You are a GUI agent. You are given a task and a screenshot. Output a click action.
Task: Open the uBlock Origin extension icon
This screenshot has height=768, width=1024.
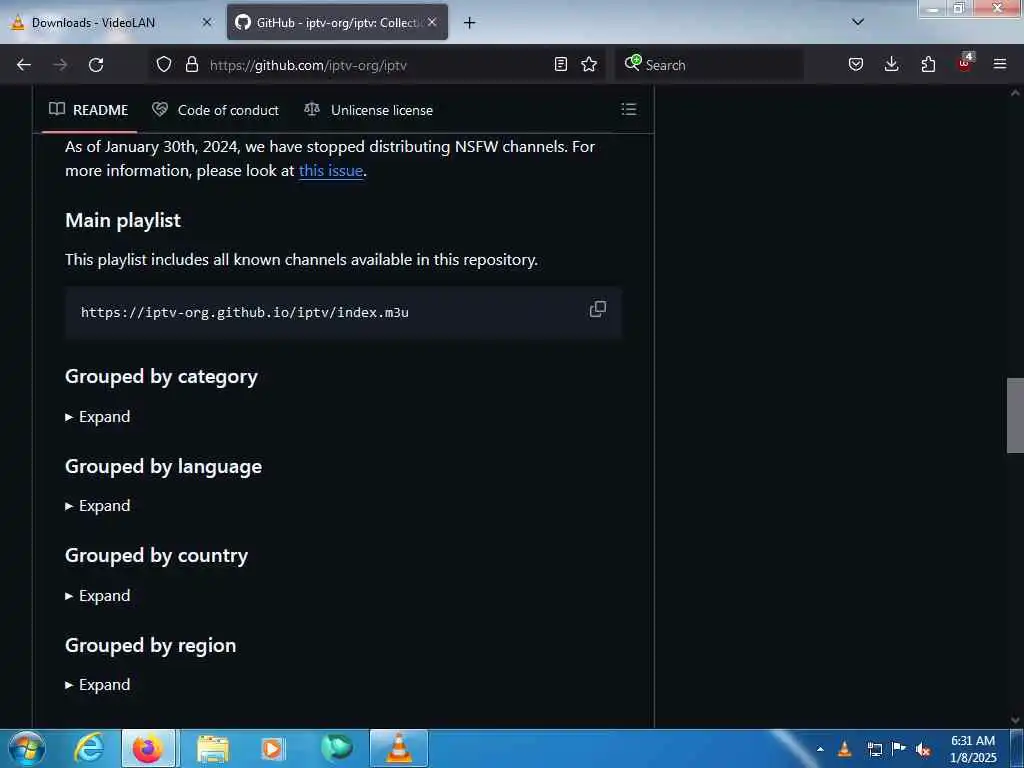tap(965, 63)
